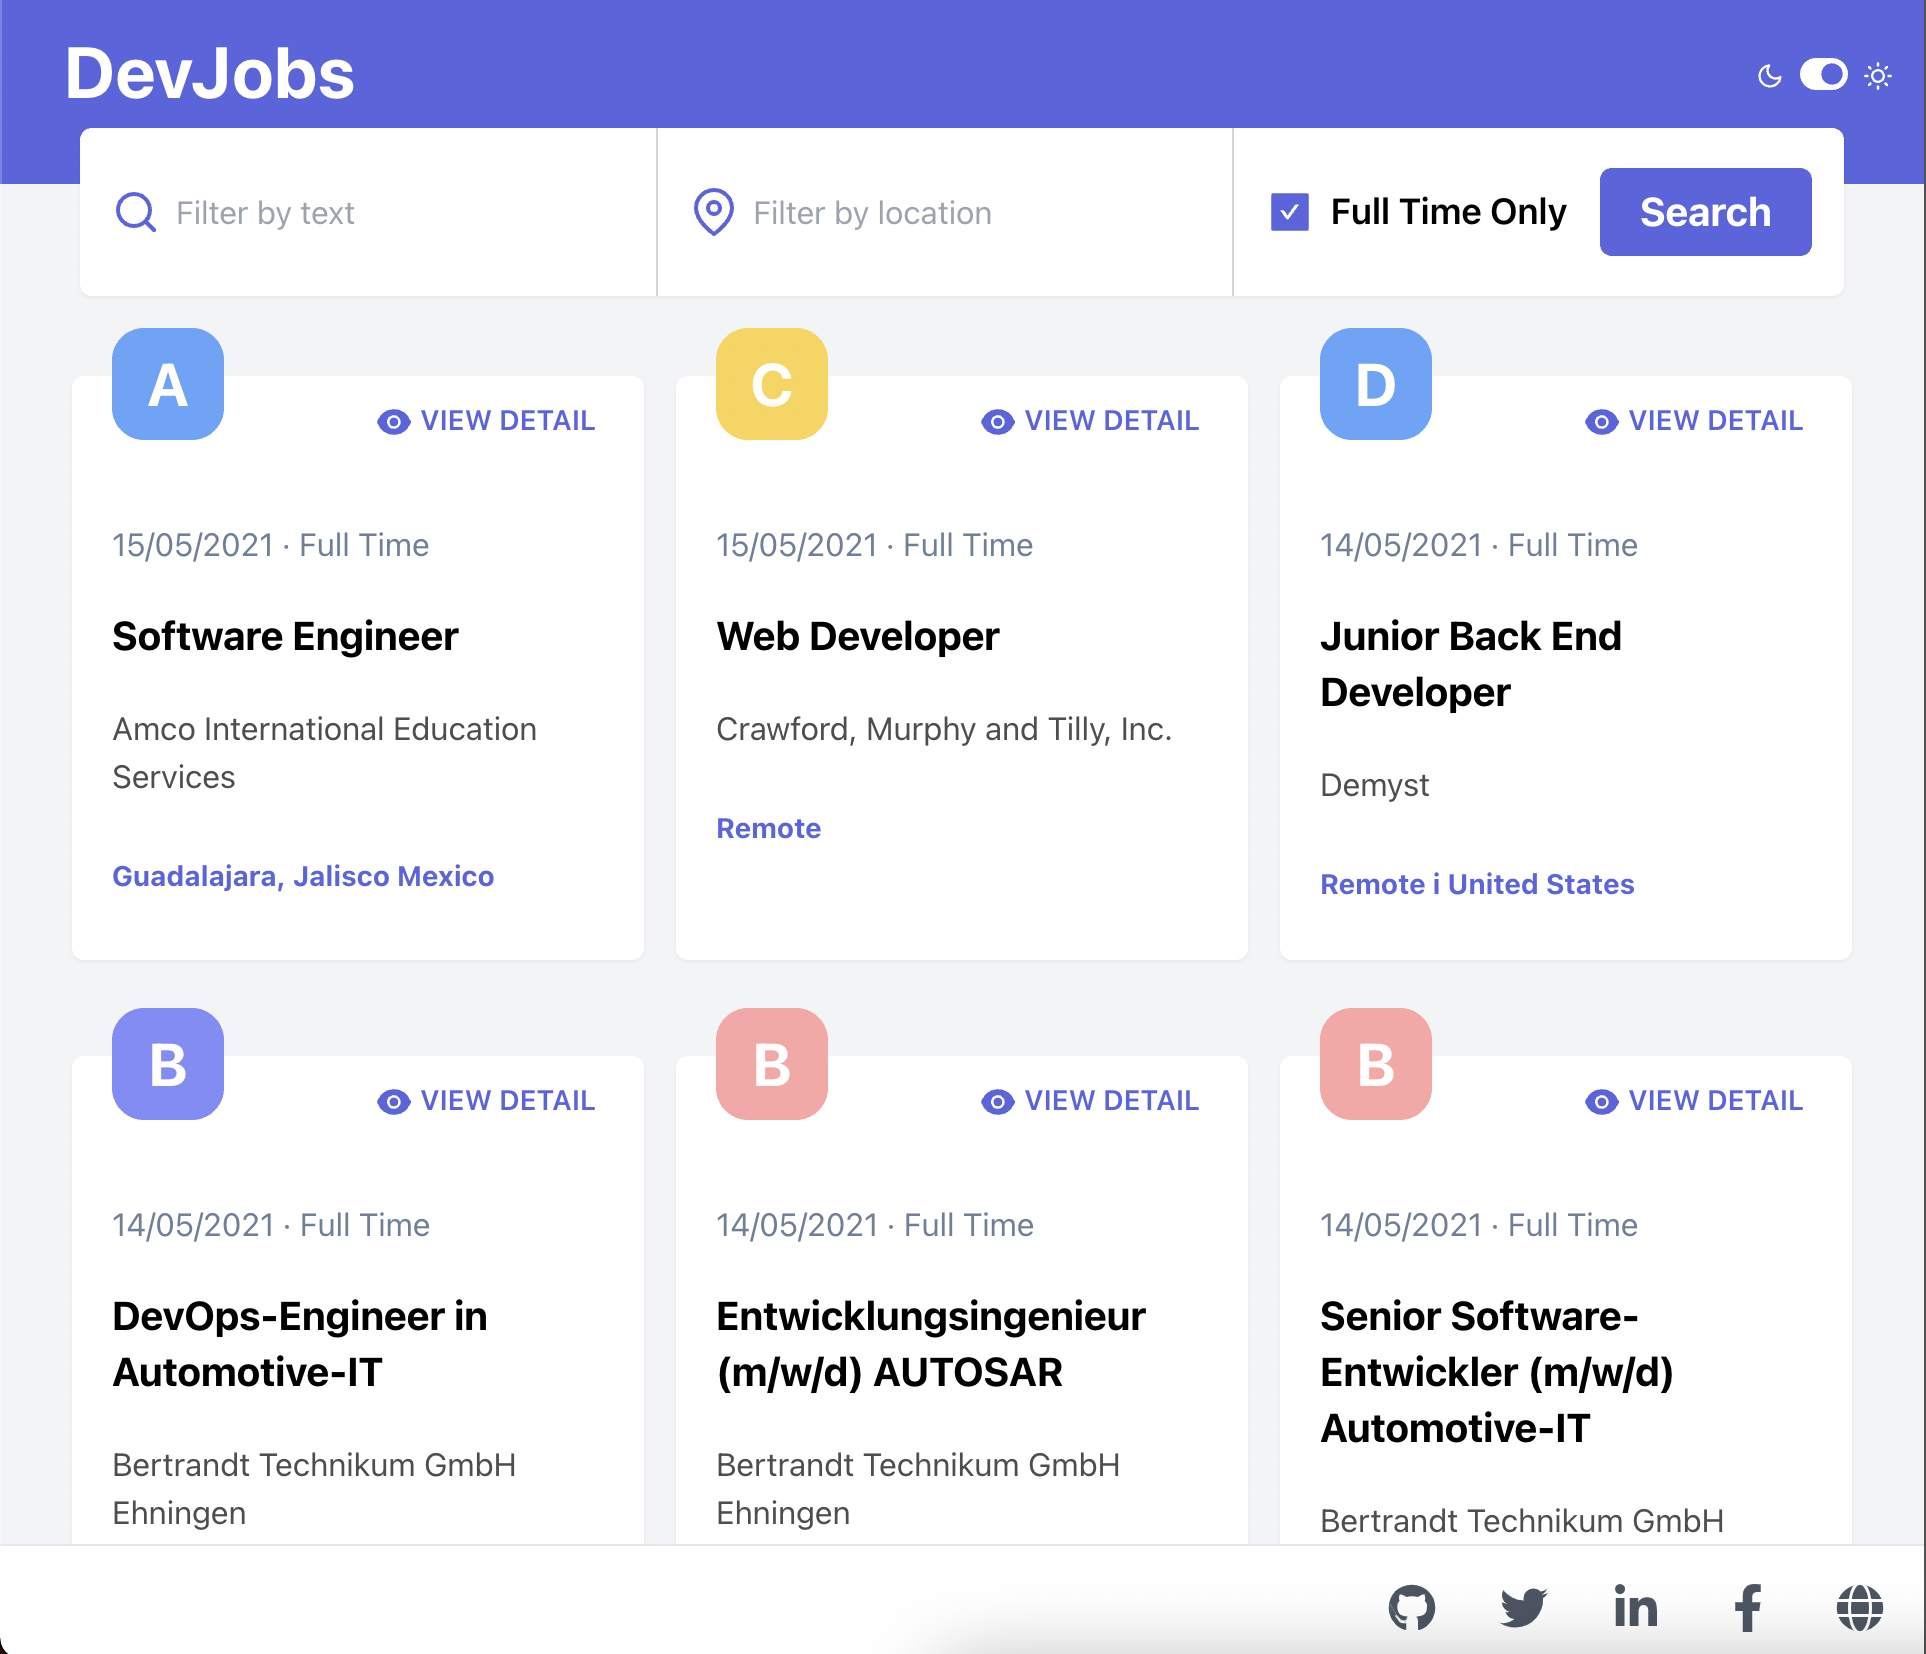Open the DevJobs logo home link

210,74
